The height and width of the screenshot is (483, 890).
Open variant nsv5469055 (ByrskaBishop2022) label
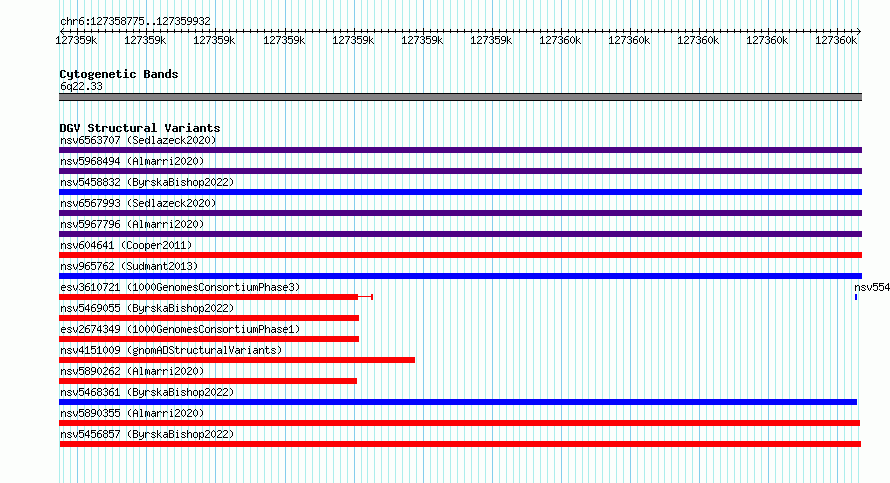147,308
